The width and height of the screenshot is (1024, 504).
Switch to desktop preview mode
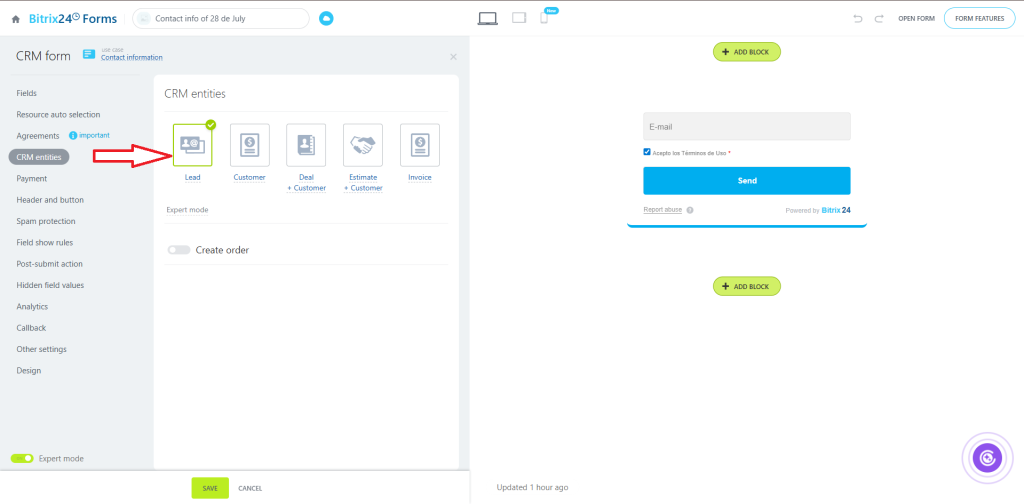coord(488,18)
